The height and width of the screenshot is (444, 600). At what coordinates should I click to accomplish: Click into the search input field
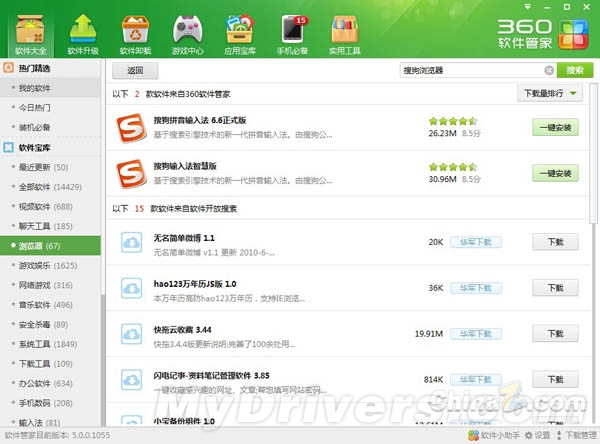coord(470,71)
